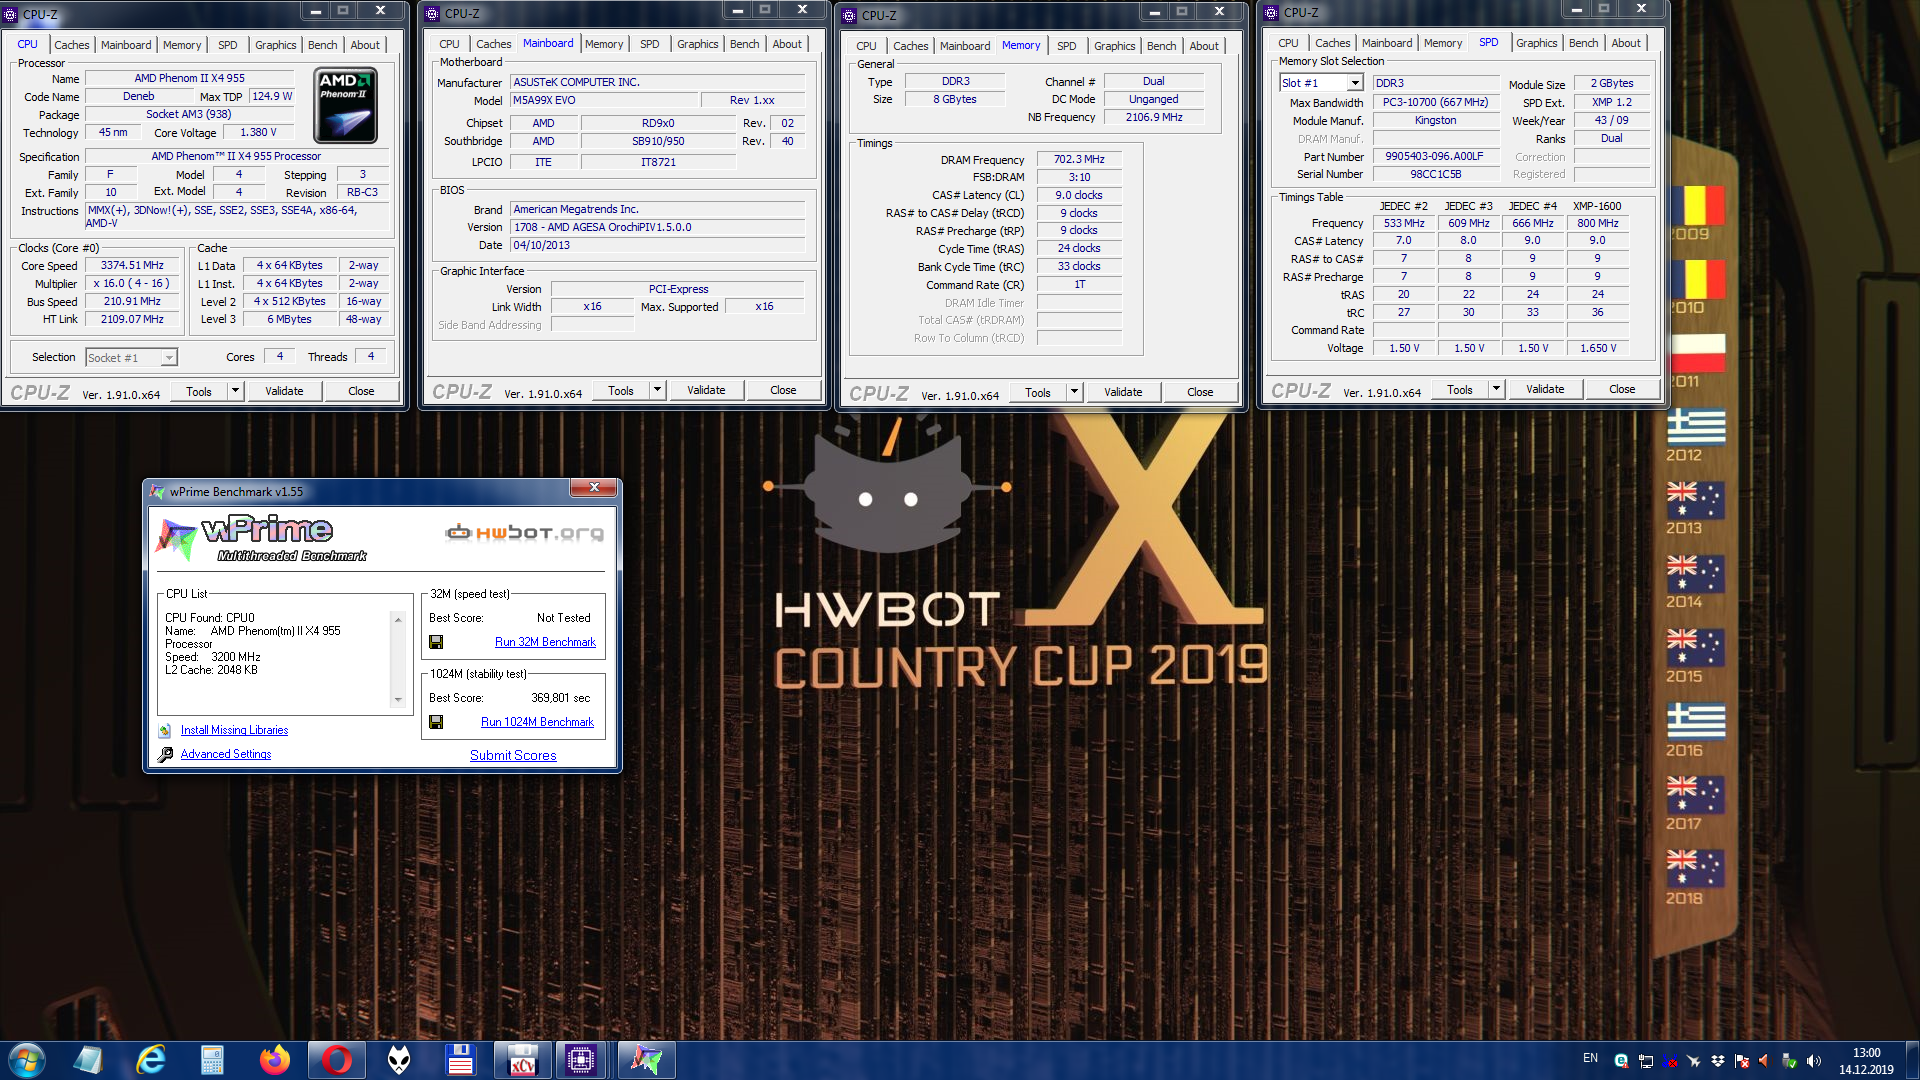
Task: Click Tools button in the SPD window
Action: click(x=1459, y=389)
